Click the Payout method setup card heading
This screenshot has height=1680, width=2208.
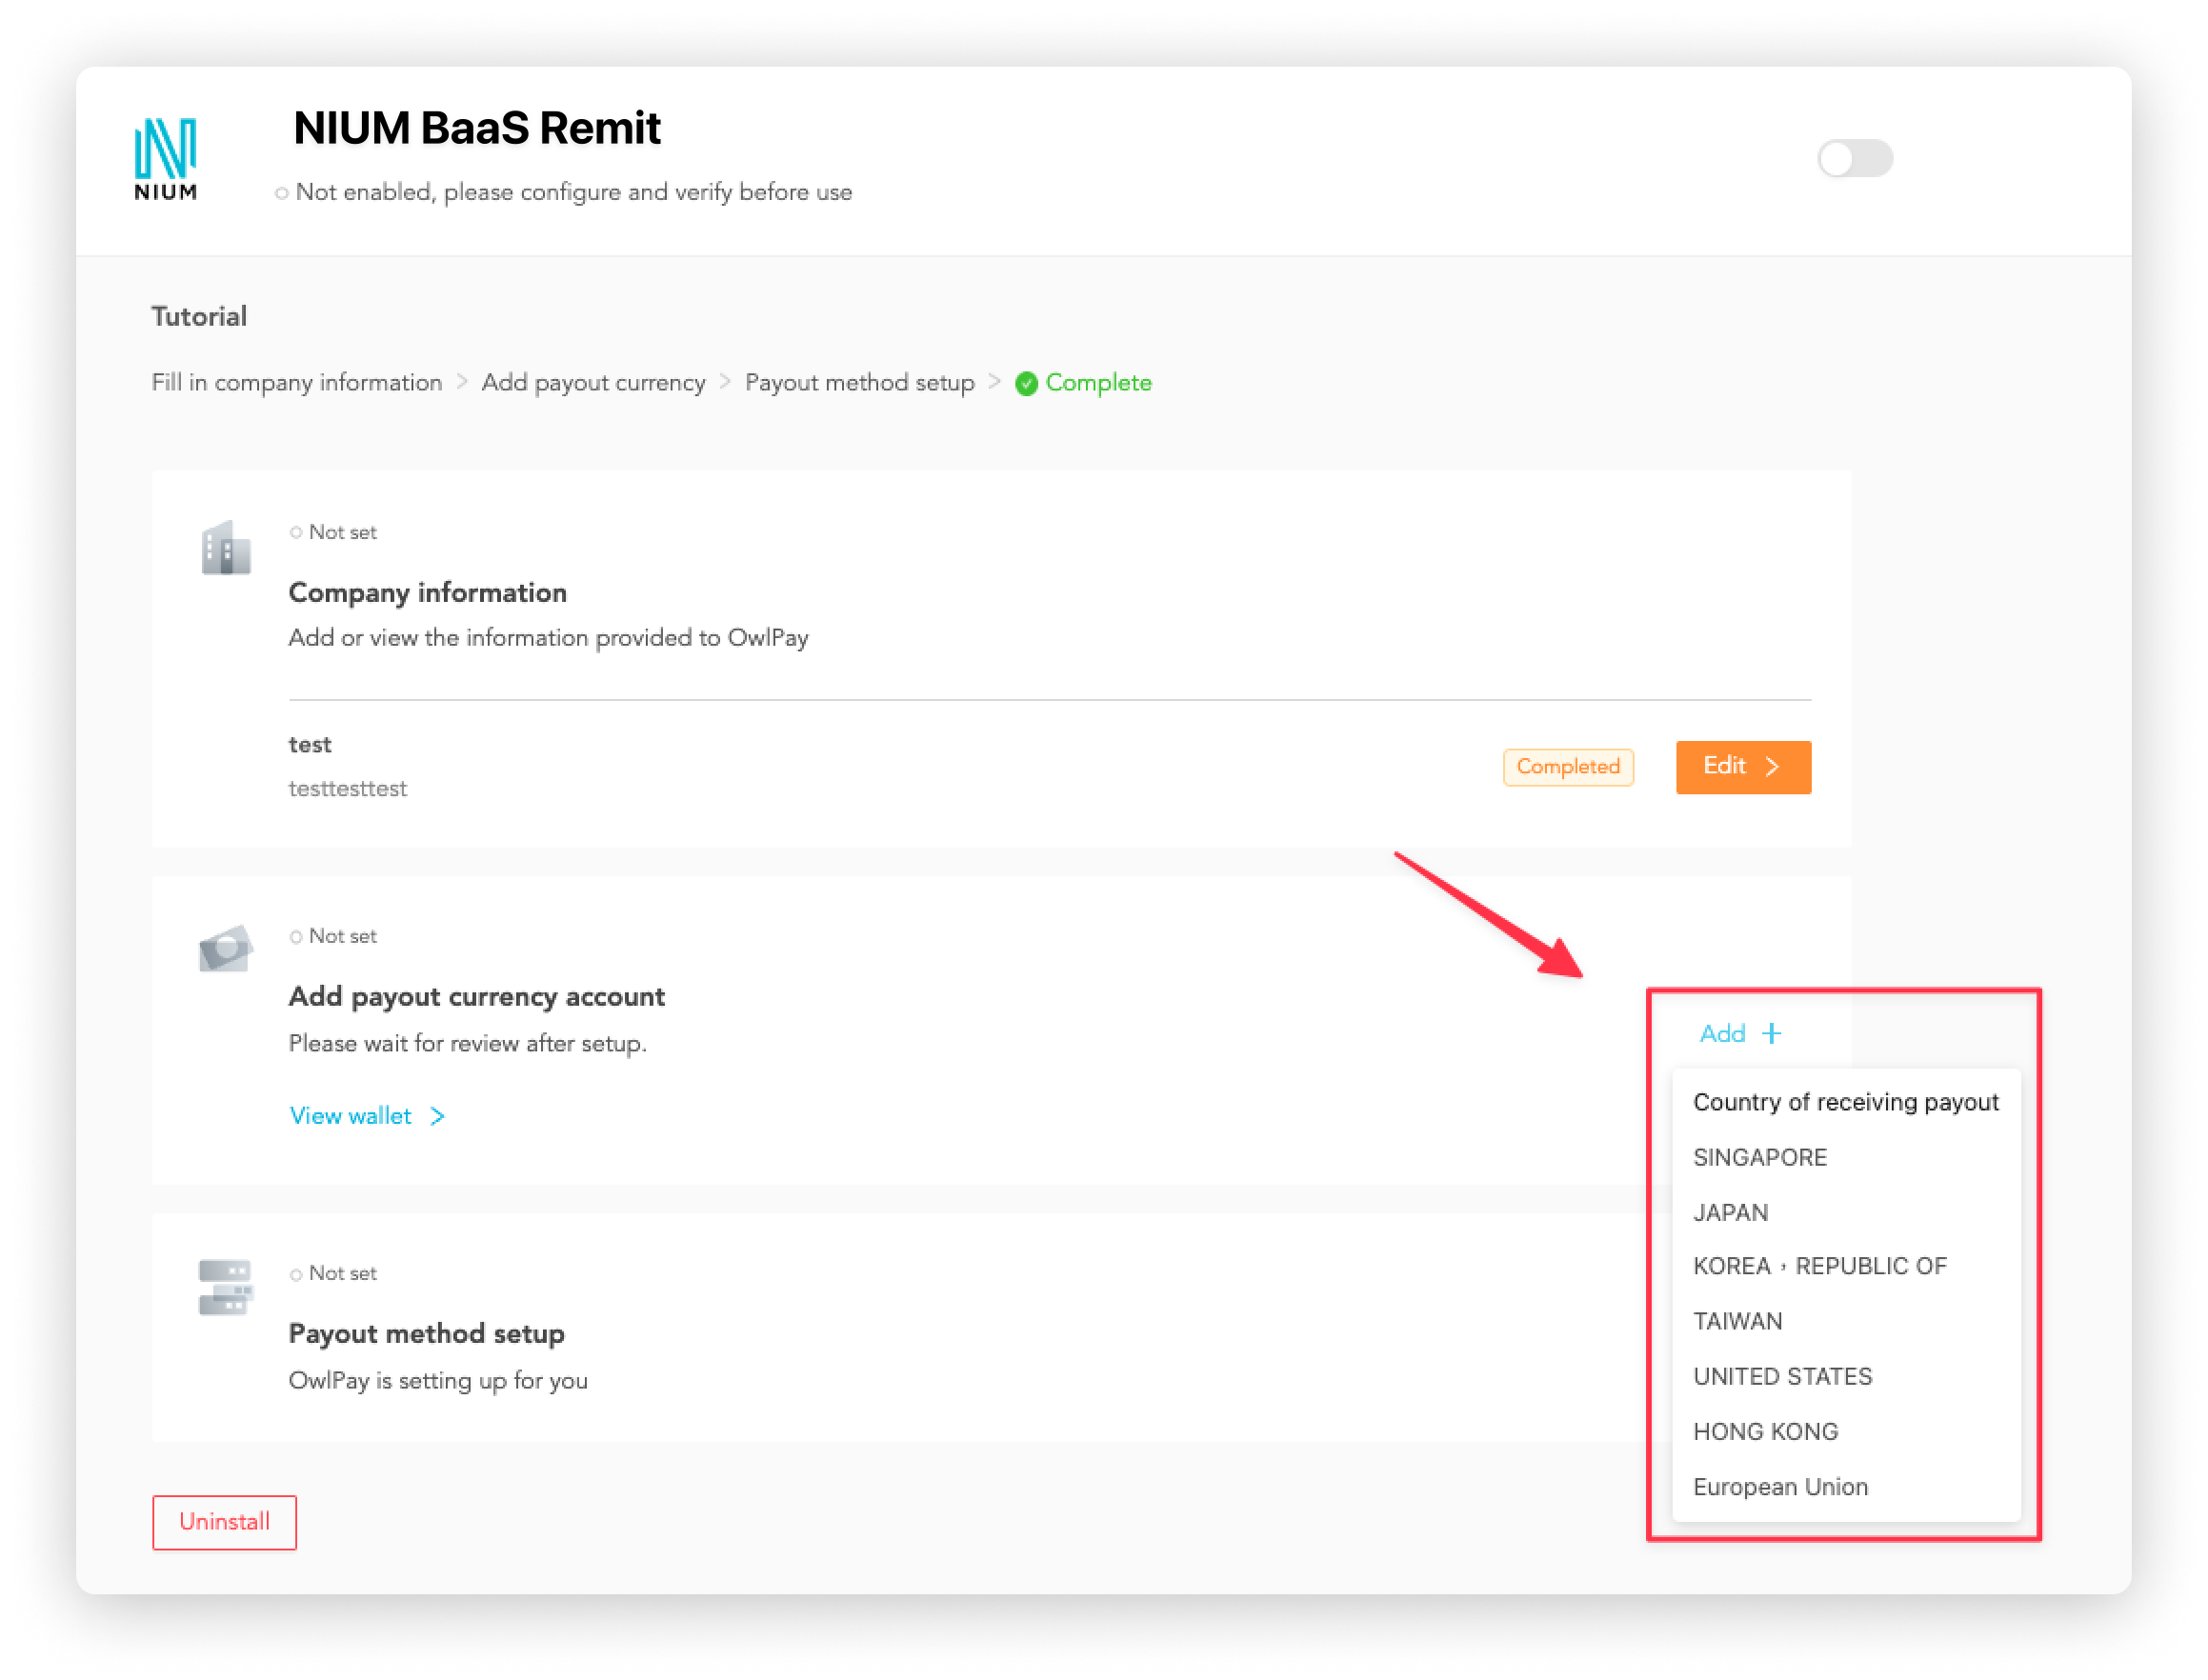(x=426, y=1333)
